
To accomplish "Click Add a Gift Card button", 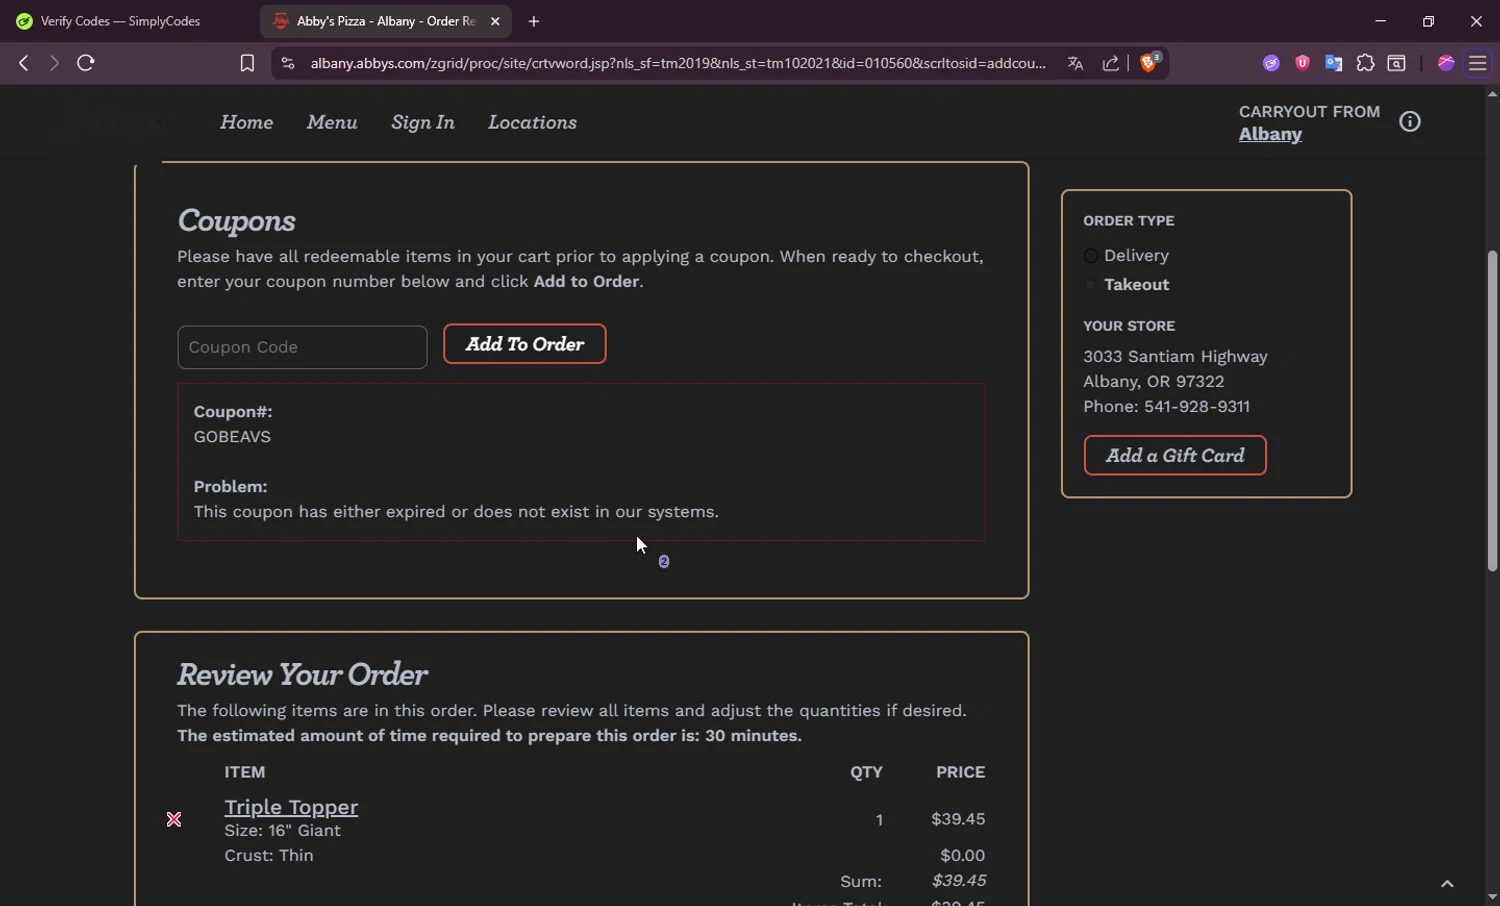I will tap(1175, 455).
